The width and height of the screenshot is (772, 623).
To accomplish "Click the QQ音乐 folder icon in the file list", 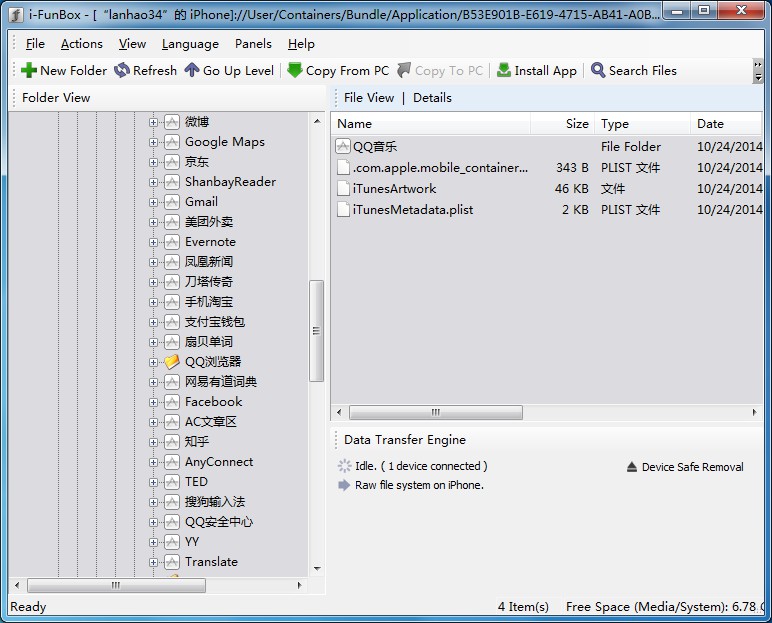I will 343,146.
